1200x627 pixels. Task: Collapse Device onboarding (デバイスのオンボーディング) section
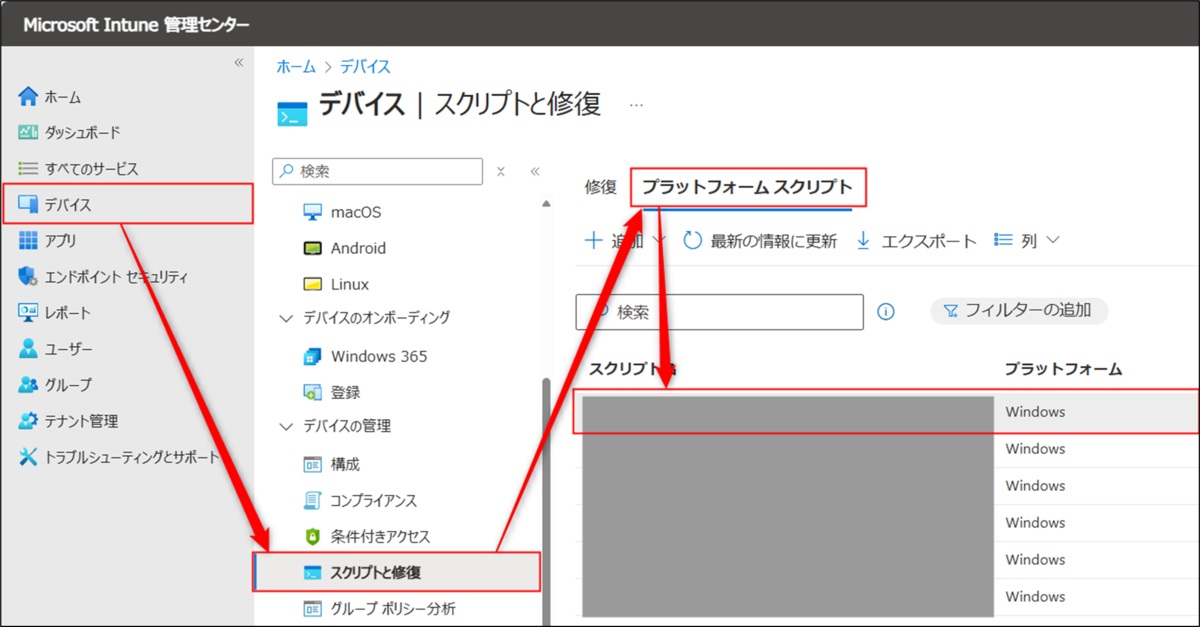pyautogui.click(x=284, y=318)
